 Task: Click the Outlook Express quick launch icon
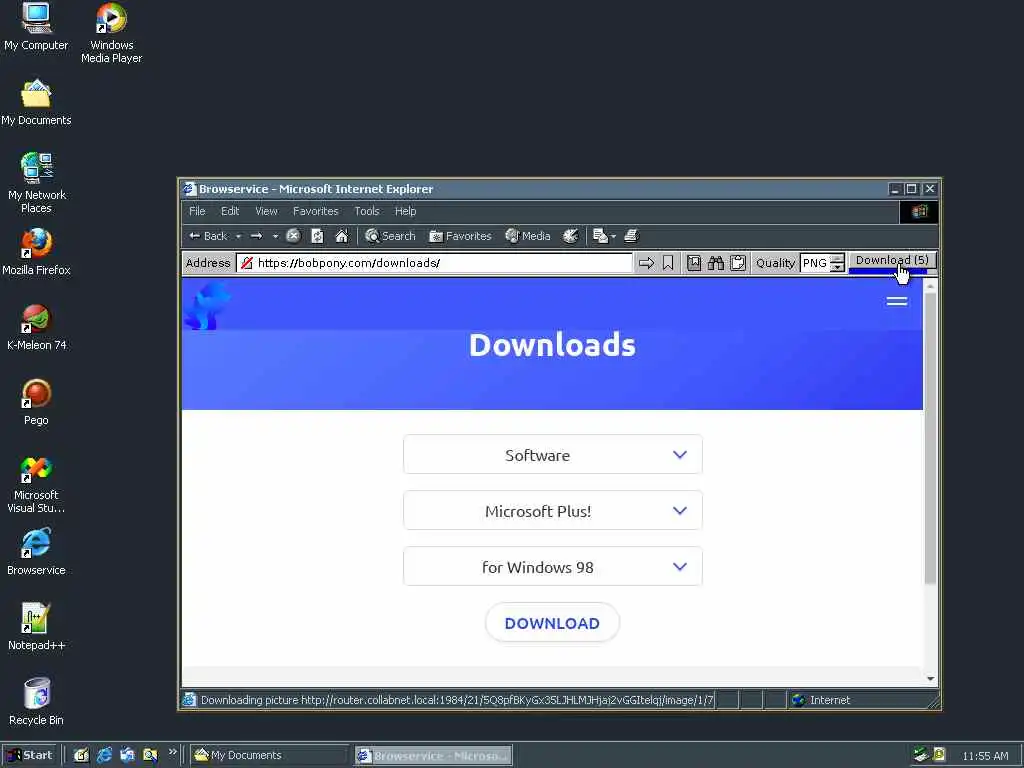tap(127, 755)
